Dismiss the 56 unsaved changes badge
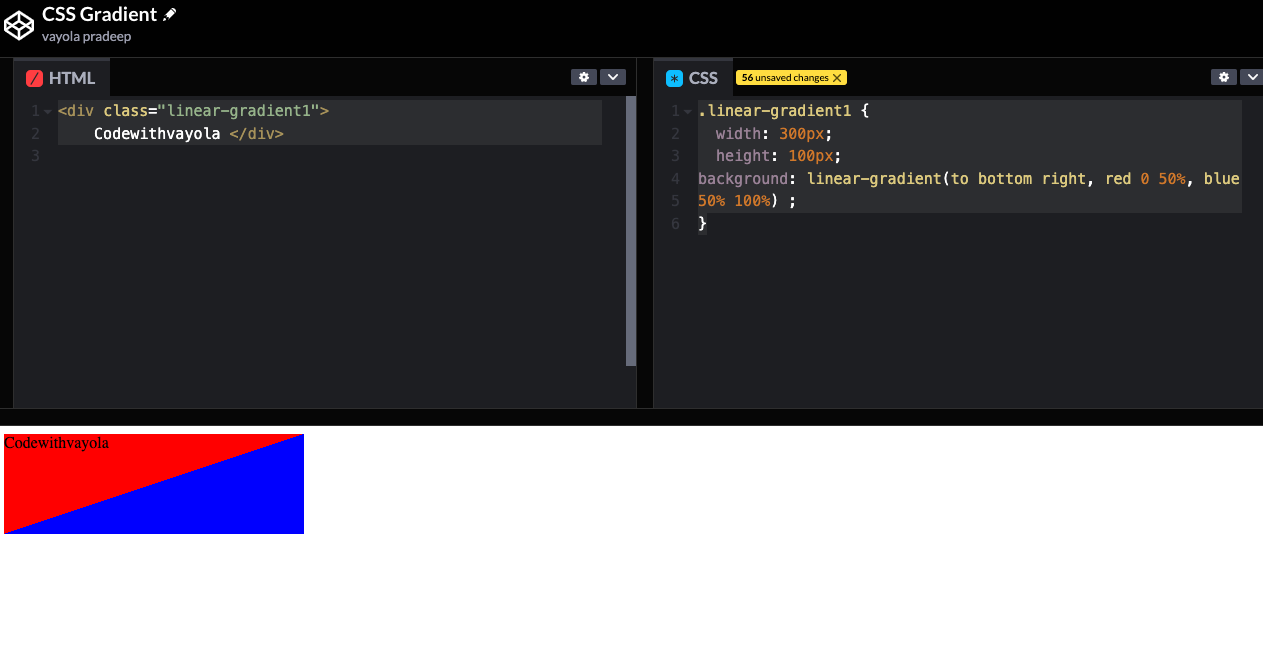The width and height of the screenshot is (1263, 672). (837, 78)
